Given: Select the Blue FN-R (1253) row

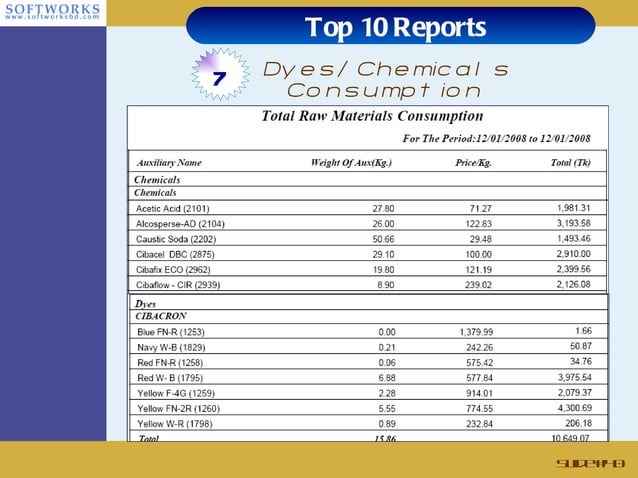Looking at the screenshot, I should tap(369, 332).
